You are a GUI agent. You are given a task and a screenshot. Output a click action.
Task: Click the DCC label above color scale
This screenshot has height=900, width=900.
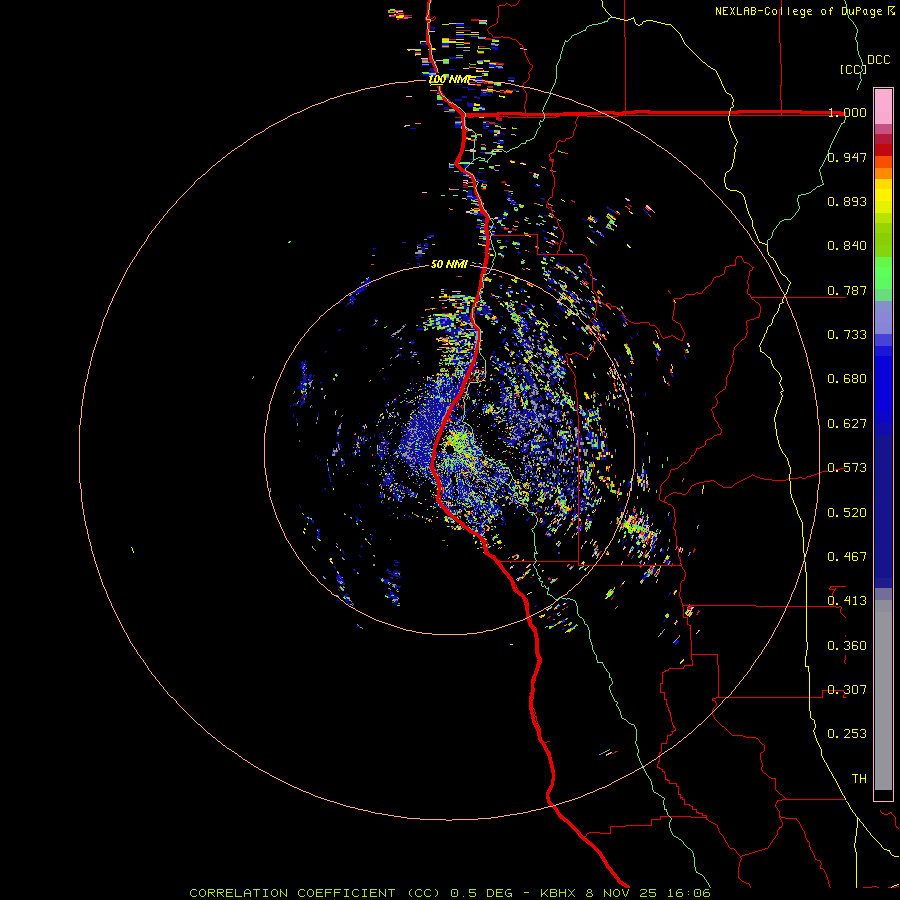(878, 60)
